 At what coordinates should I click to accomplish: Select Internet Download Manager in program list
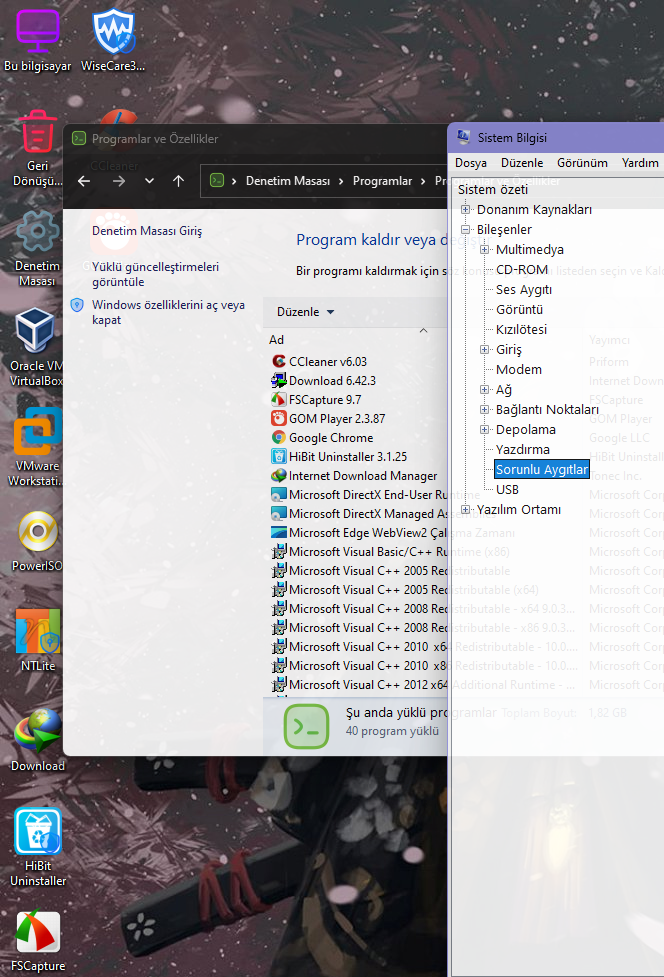[354, 476]
